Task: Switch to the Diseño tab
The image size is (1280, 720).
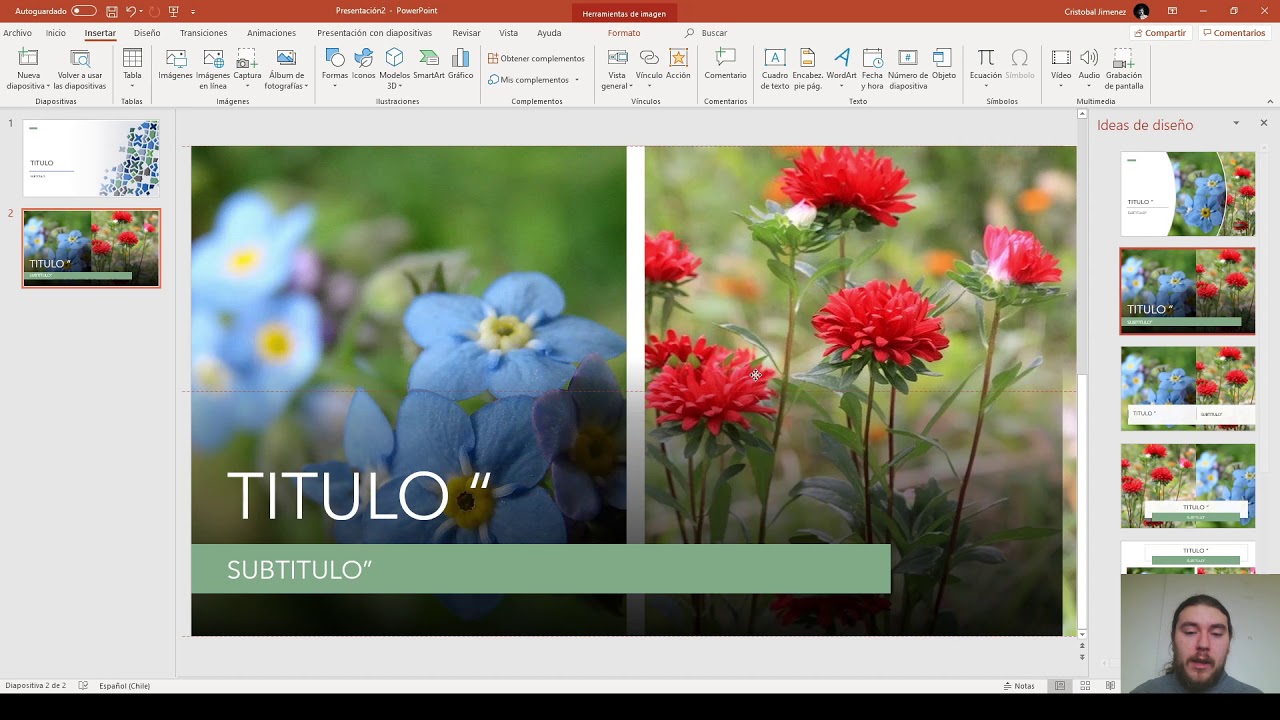Action: coord(147,33)
